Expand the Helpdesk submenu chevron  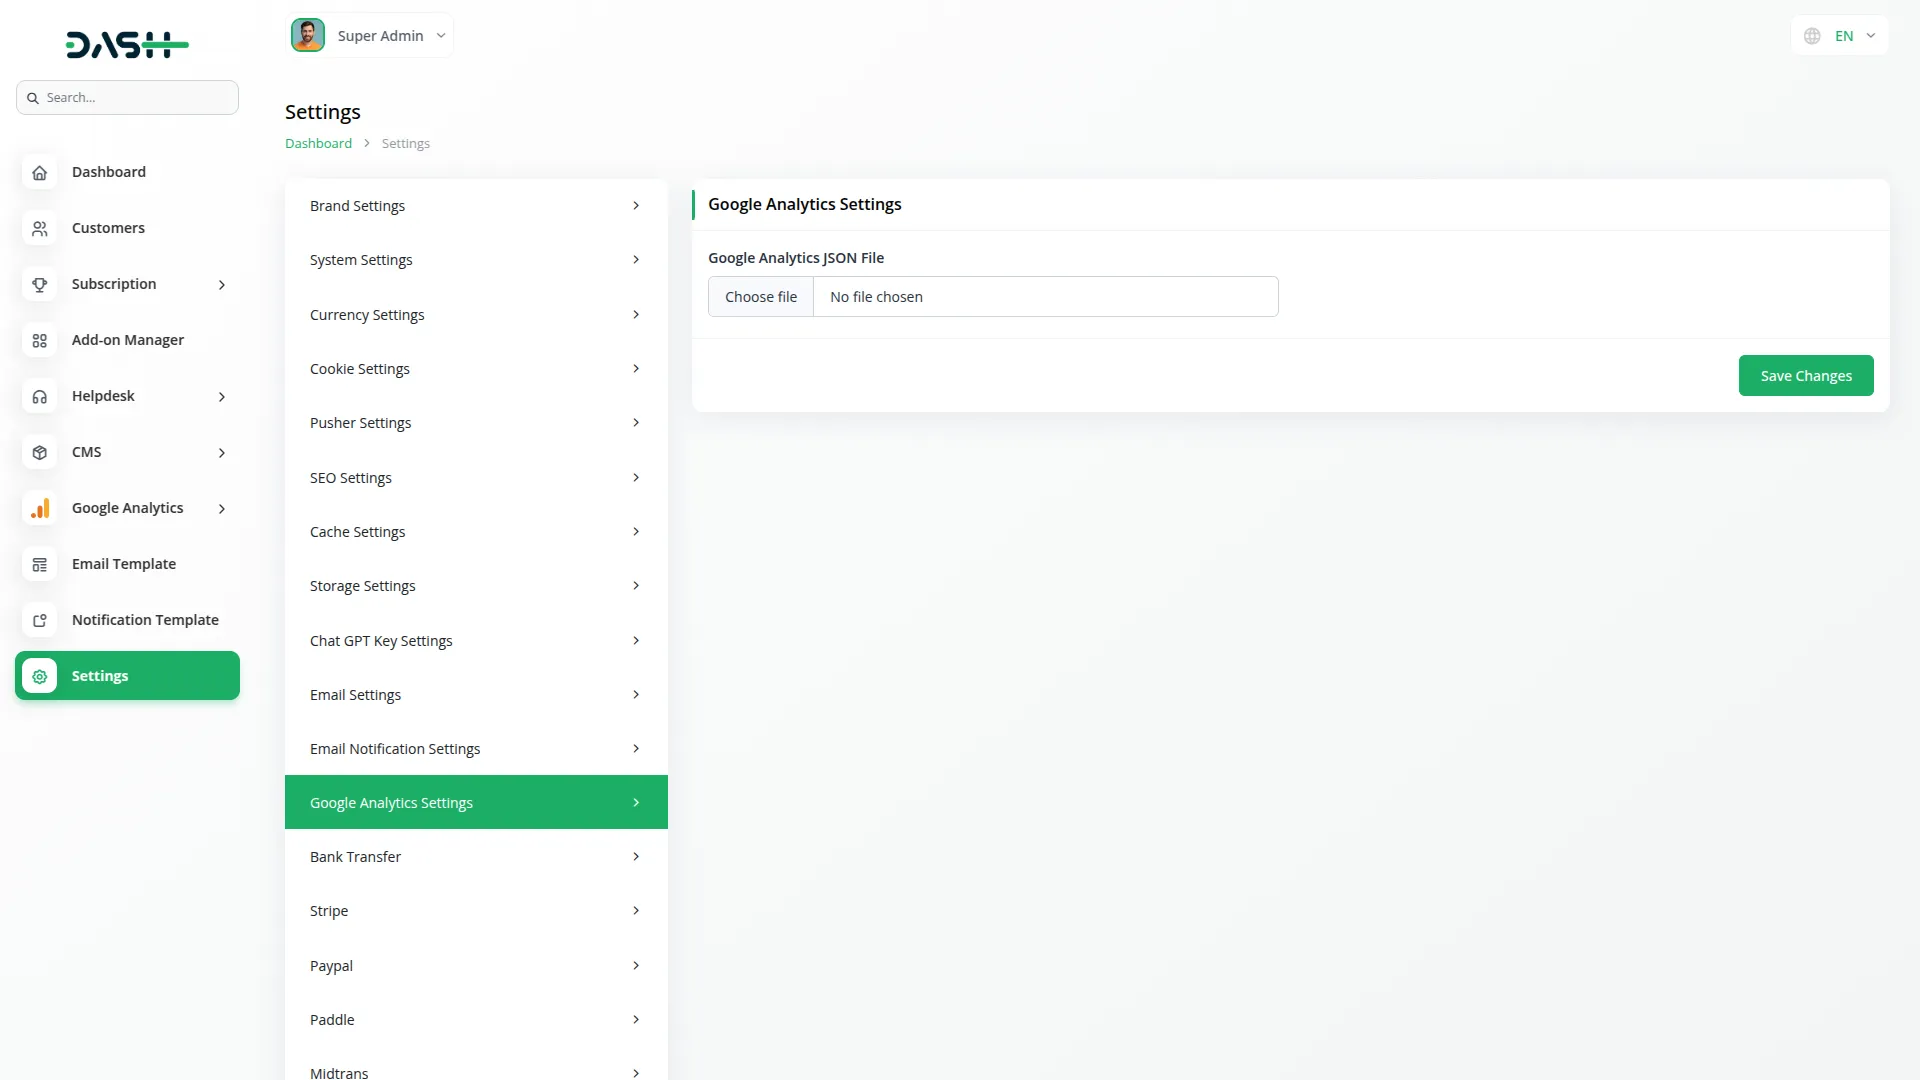(221, 396)
